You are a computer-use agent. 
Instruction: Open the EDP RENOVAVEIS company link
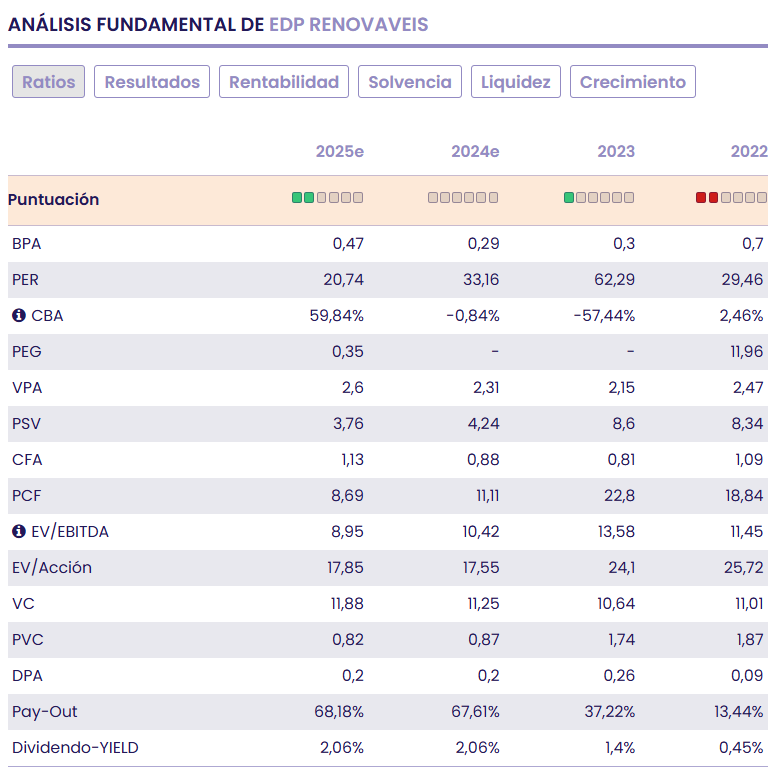click(x=348, y=24)
